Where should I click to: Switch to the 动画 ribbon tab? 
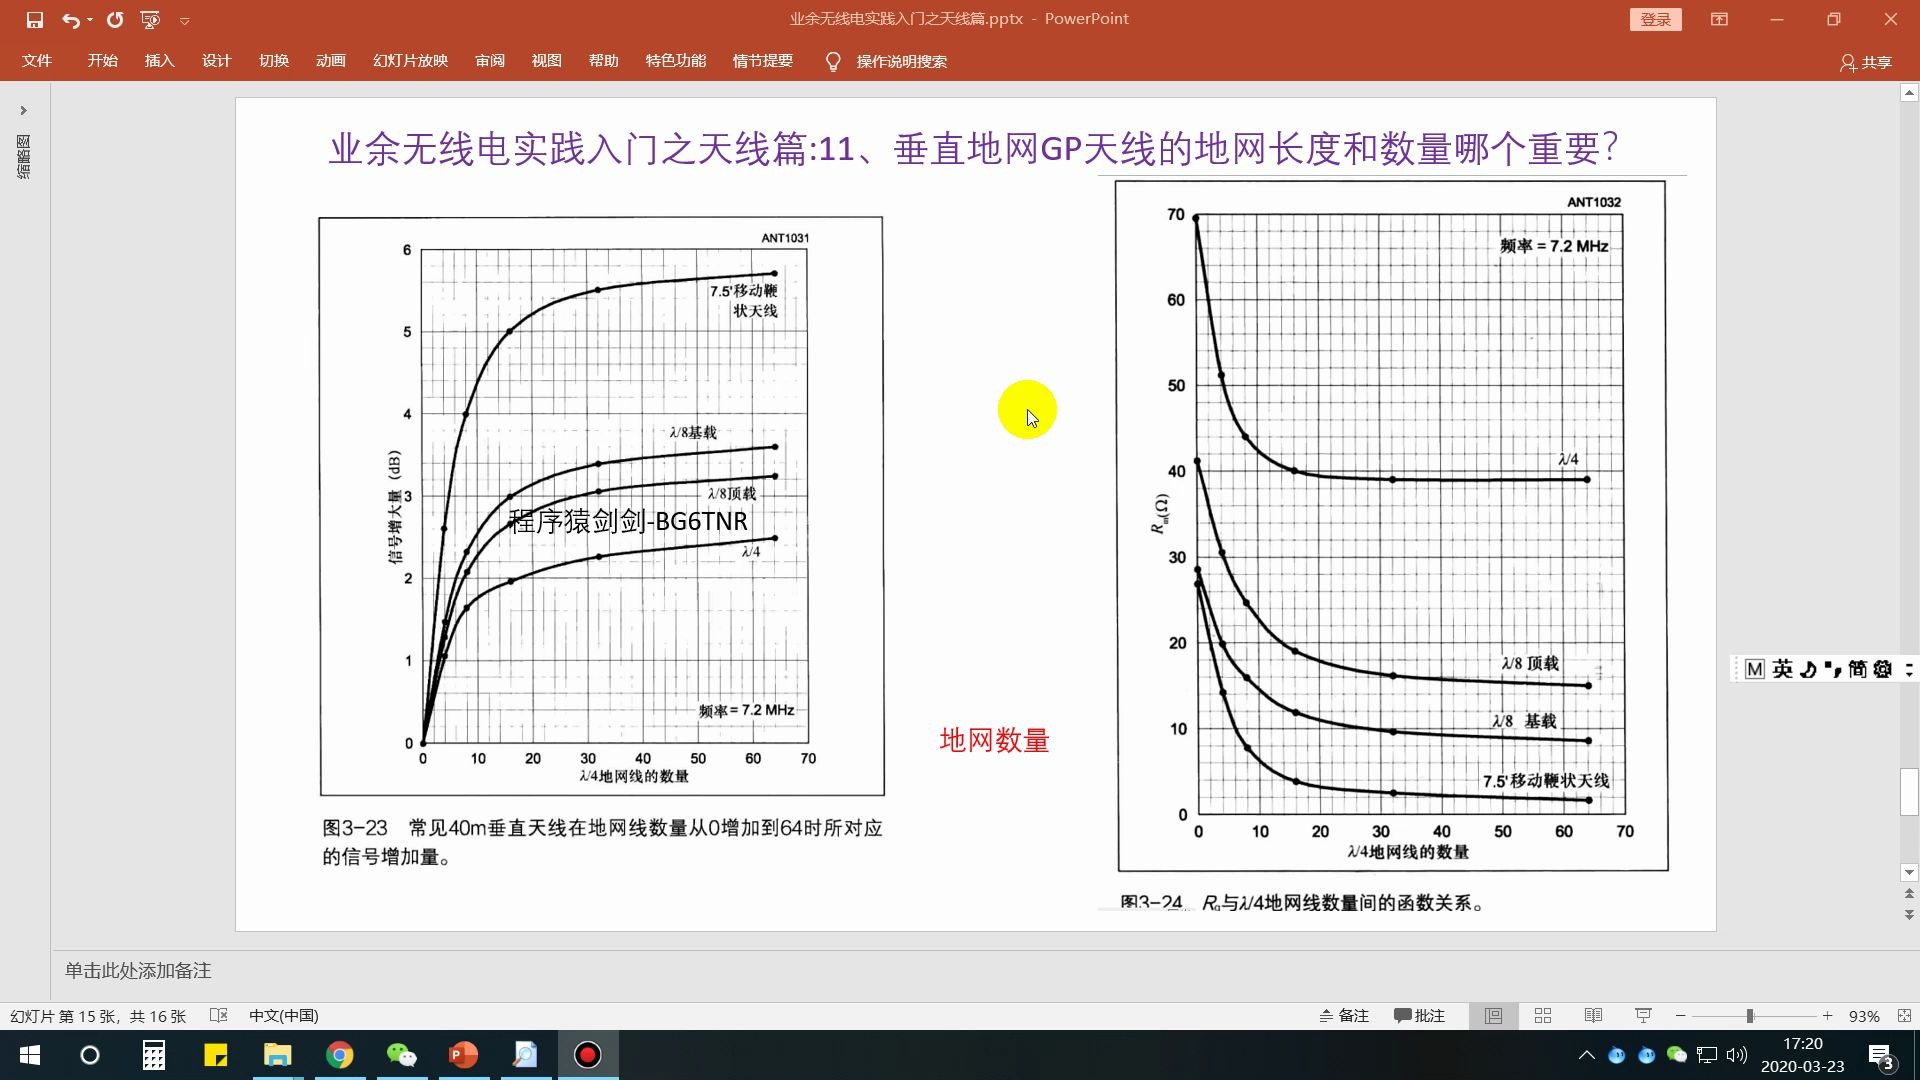331,61
